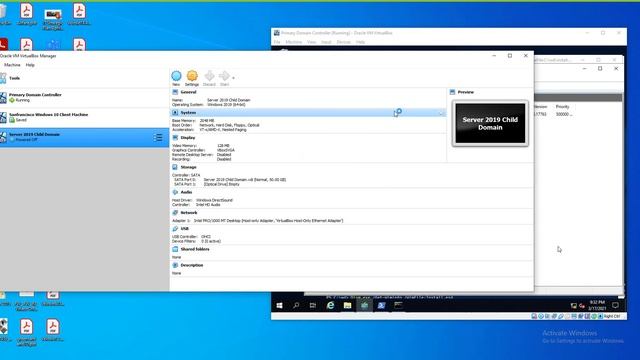Open the Help menu in VirtualBox Manager
Image resolution: width=640 pixels, height=360 pixels.
(30, 65)
